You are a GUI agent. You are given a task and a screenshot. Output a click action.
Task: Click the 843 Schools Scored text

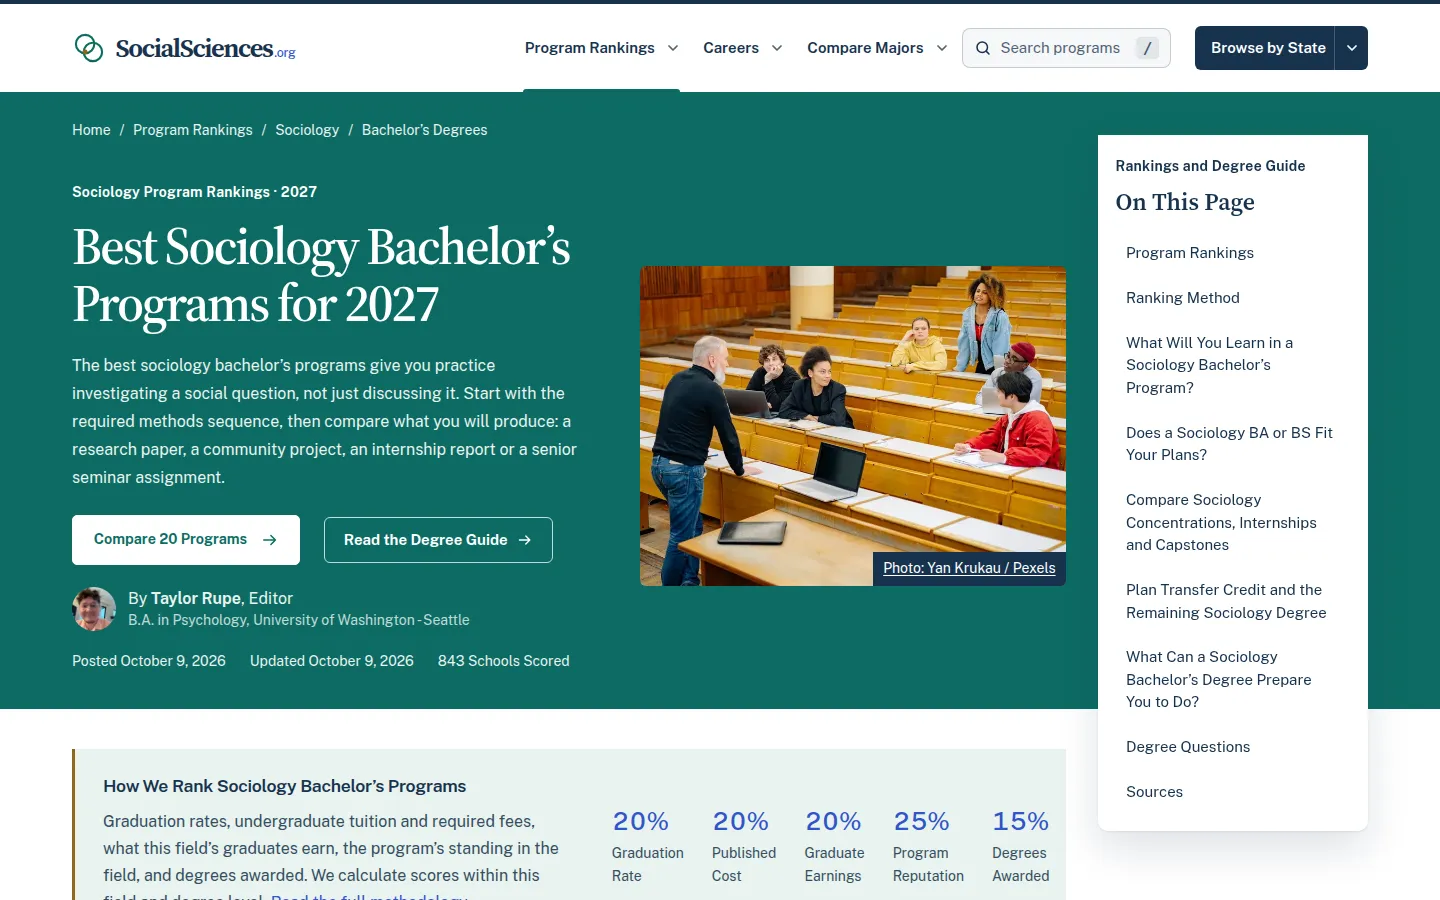coord(503,661)
